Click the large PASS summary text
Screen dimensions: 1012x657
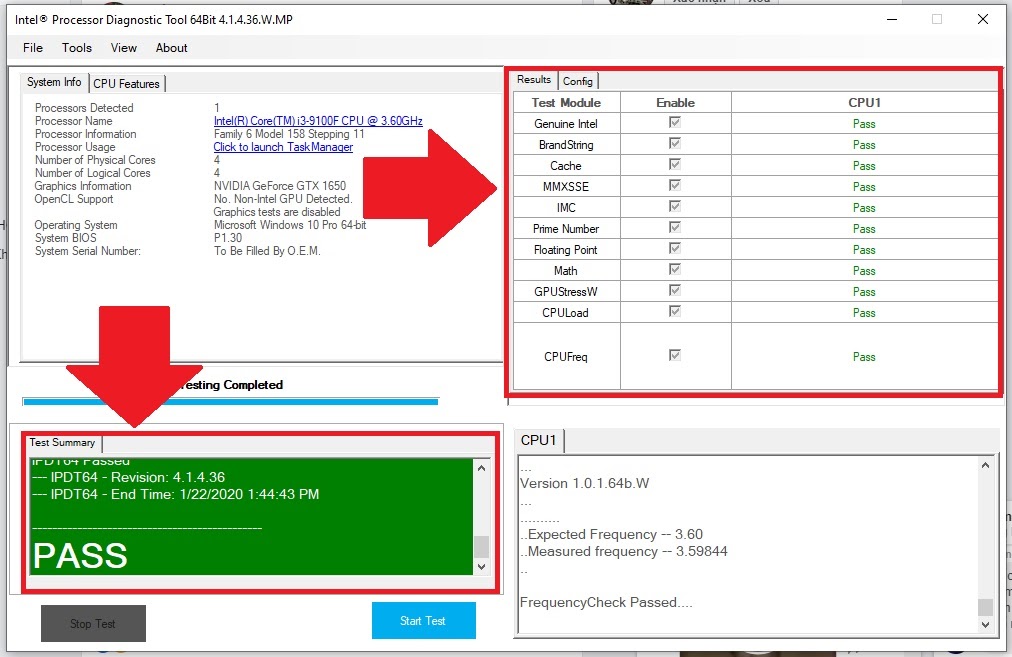pyautogui.click(x=80, y=556)
